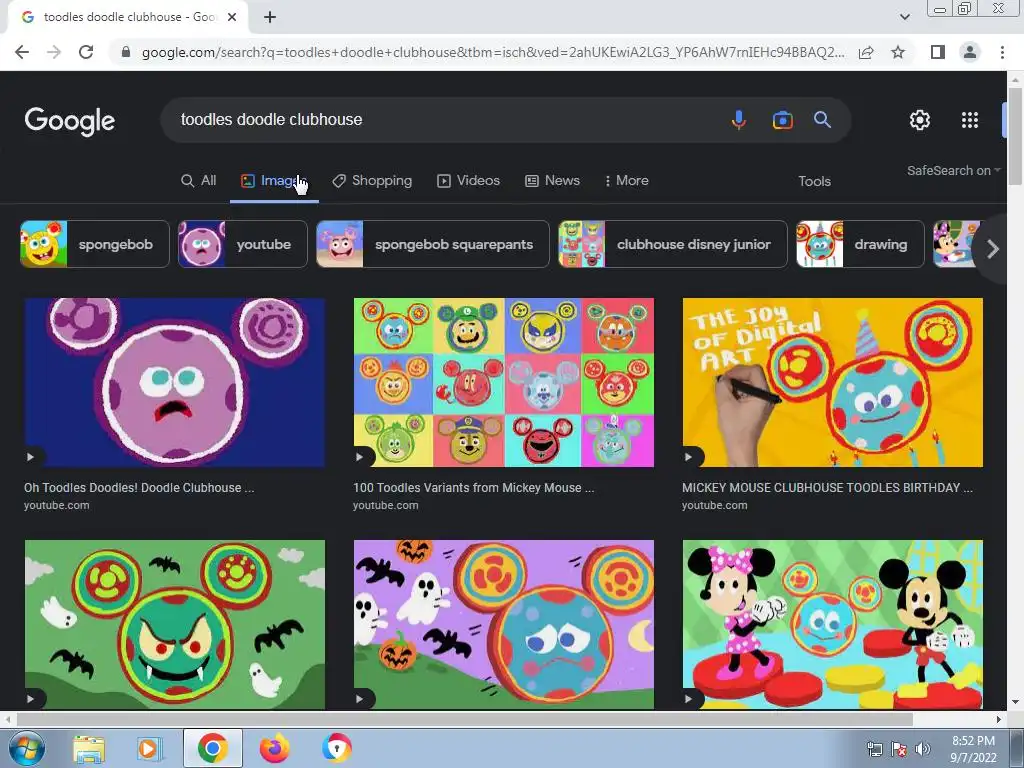Switch to the All results tab

click(x=199, y=181)
